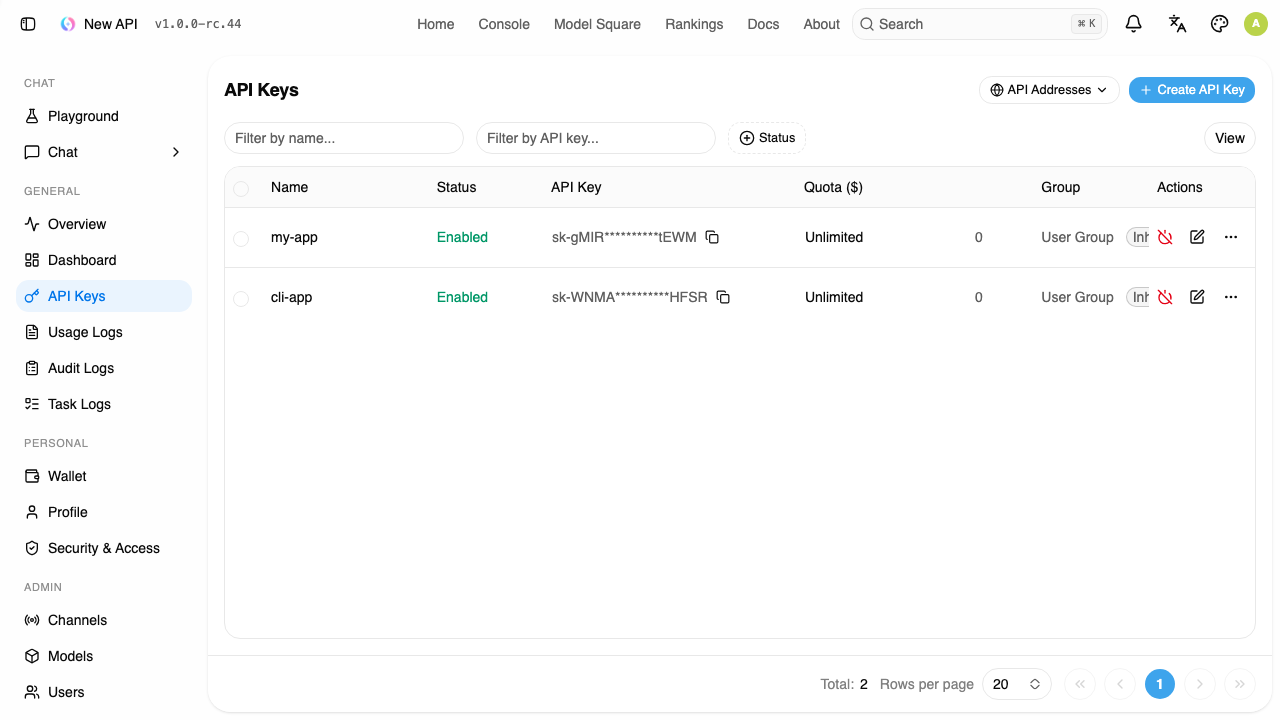Open the theme palette icon

pyautogui.click(x=1219, y=24)
